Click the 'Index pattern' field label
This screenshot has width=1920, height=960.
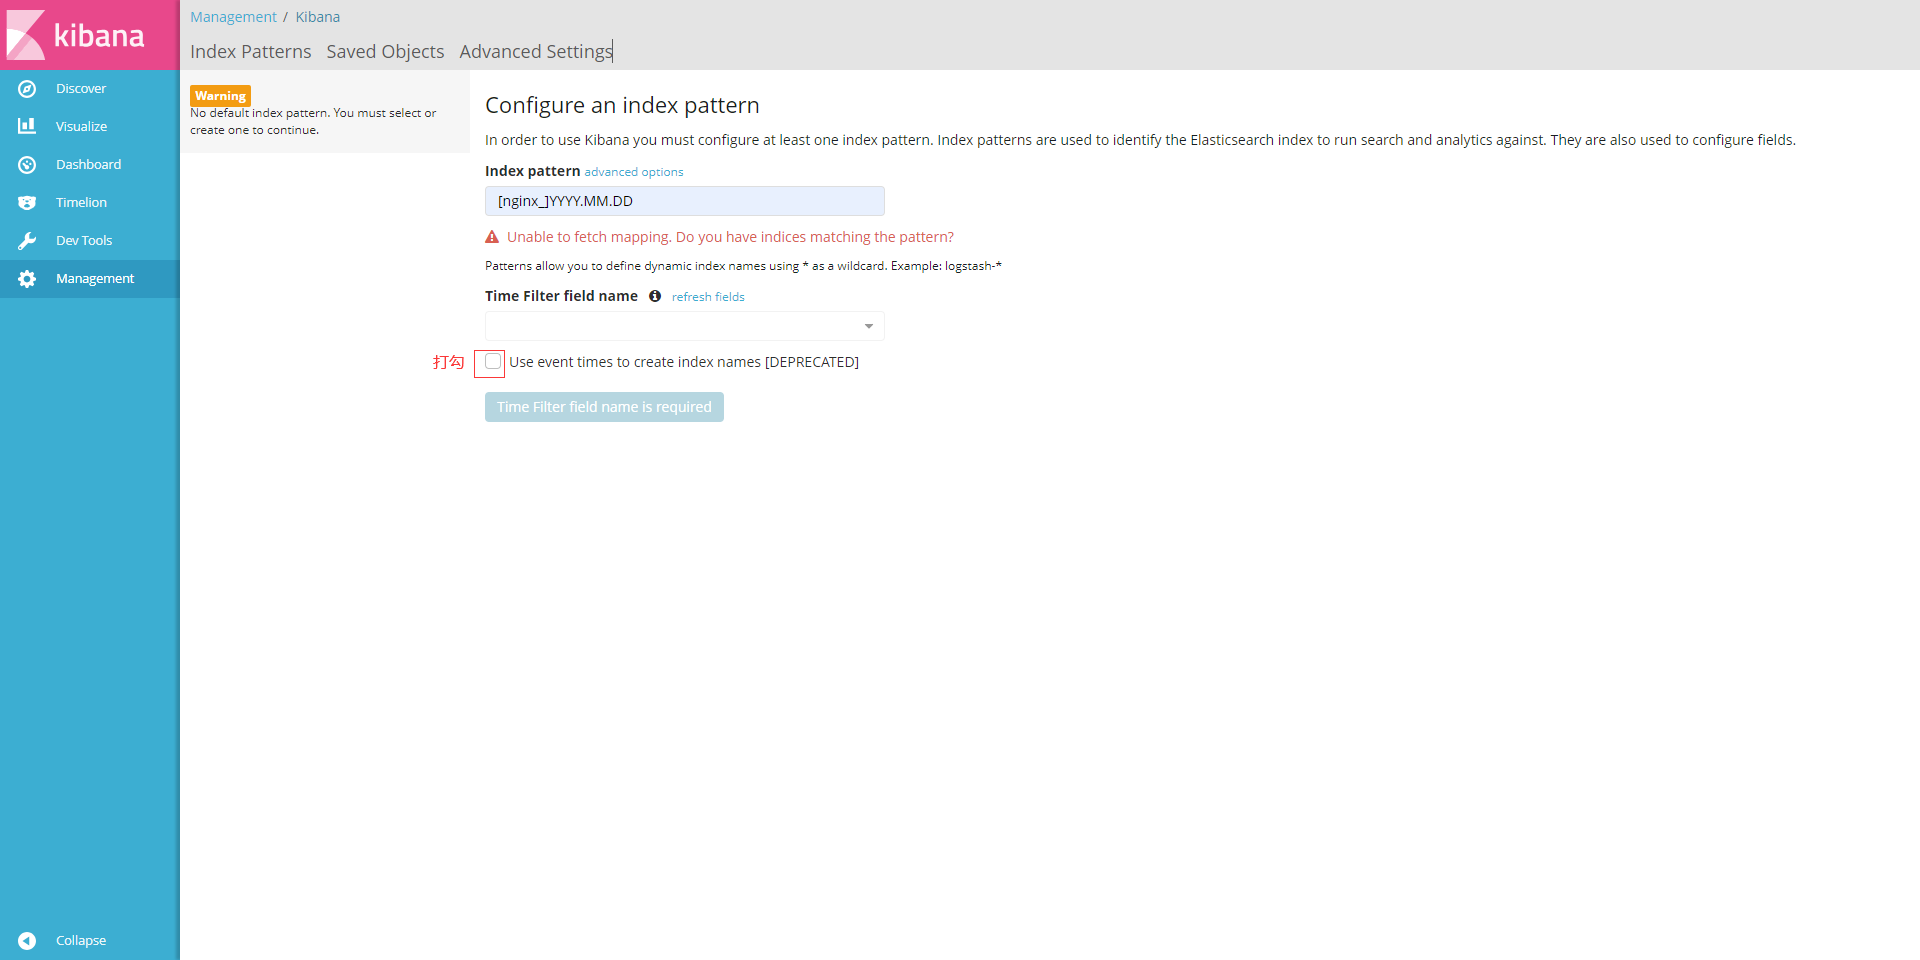pos(533,171)
